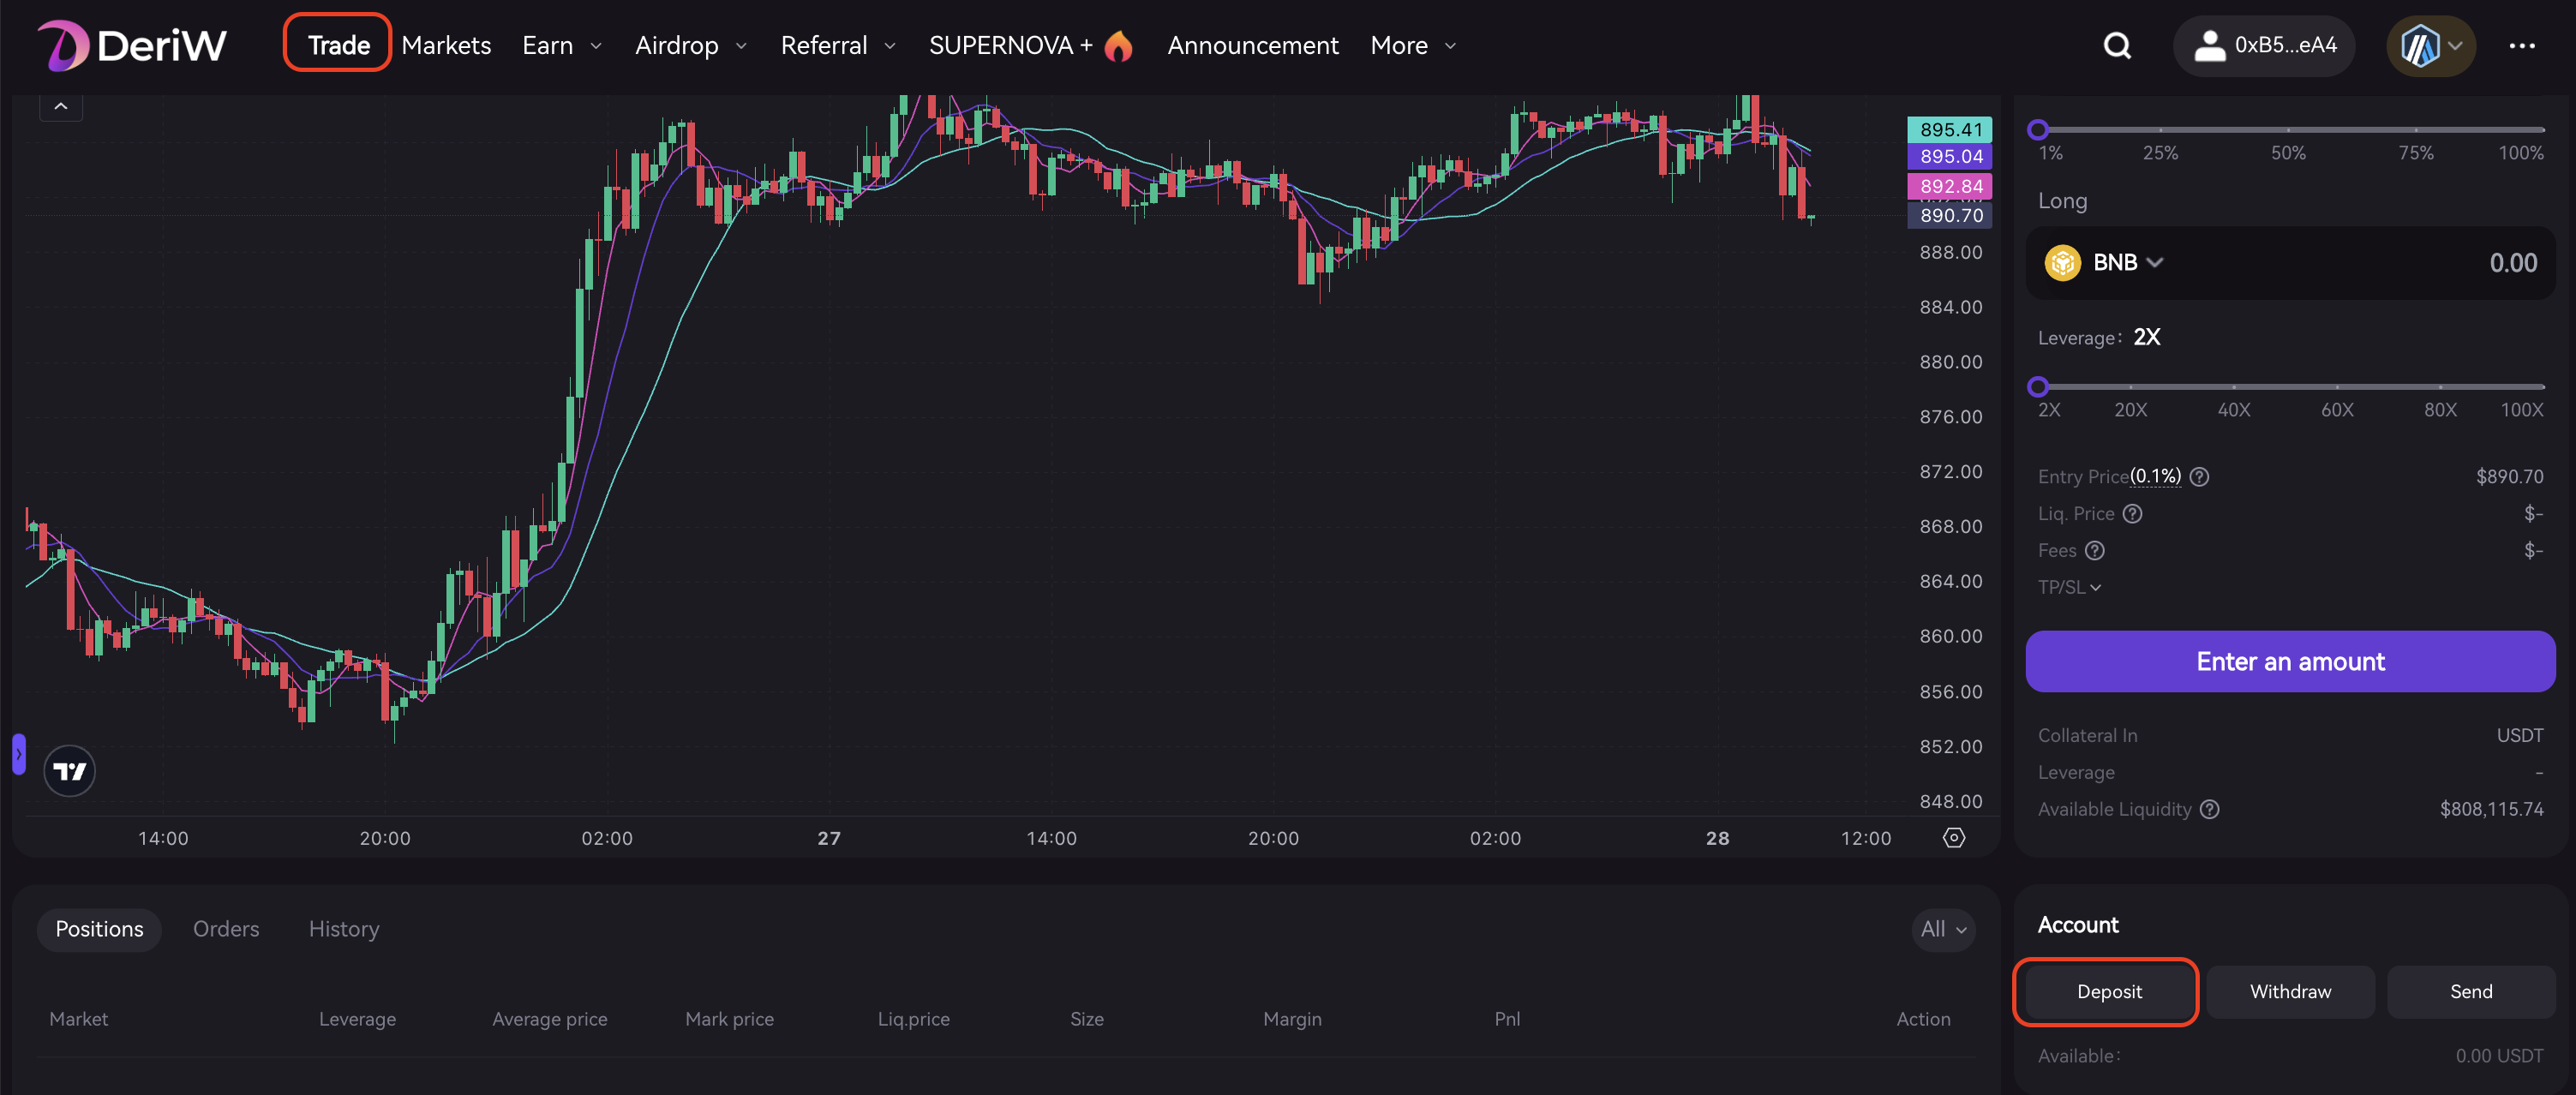Click the DeriW logo
The height and width of the screenshot is (1095, 2576).
pos(133,45)
